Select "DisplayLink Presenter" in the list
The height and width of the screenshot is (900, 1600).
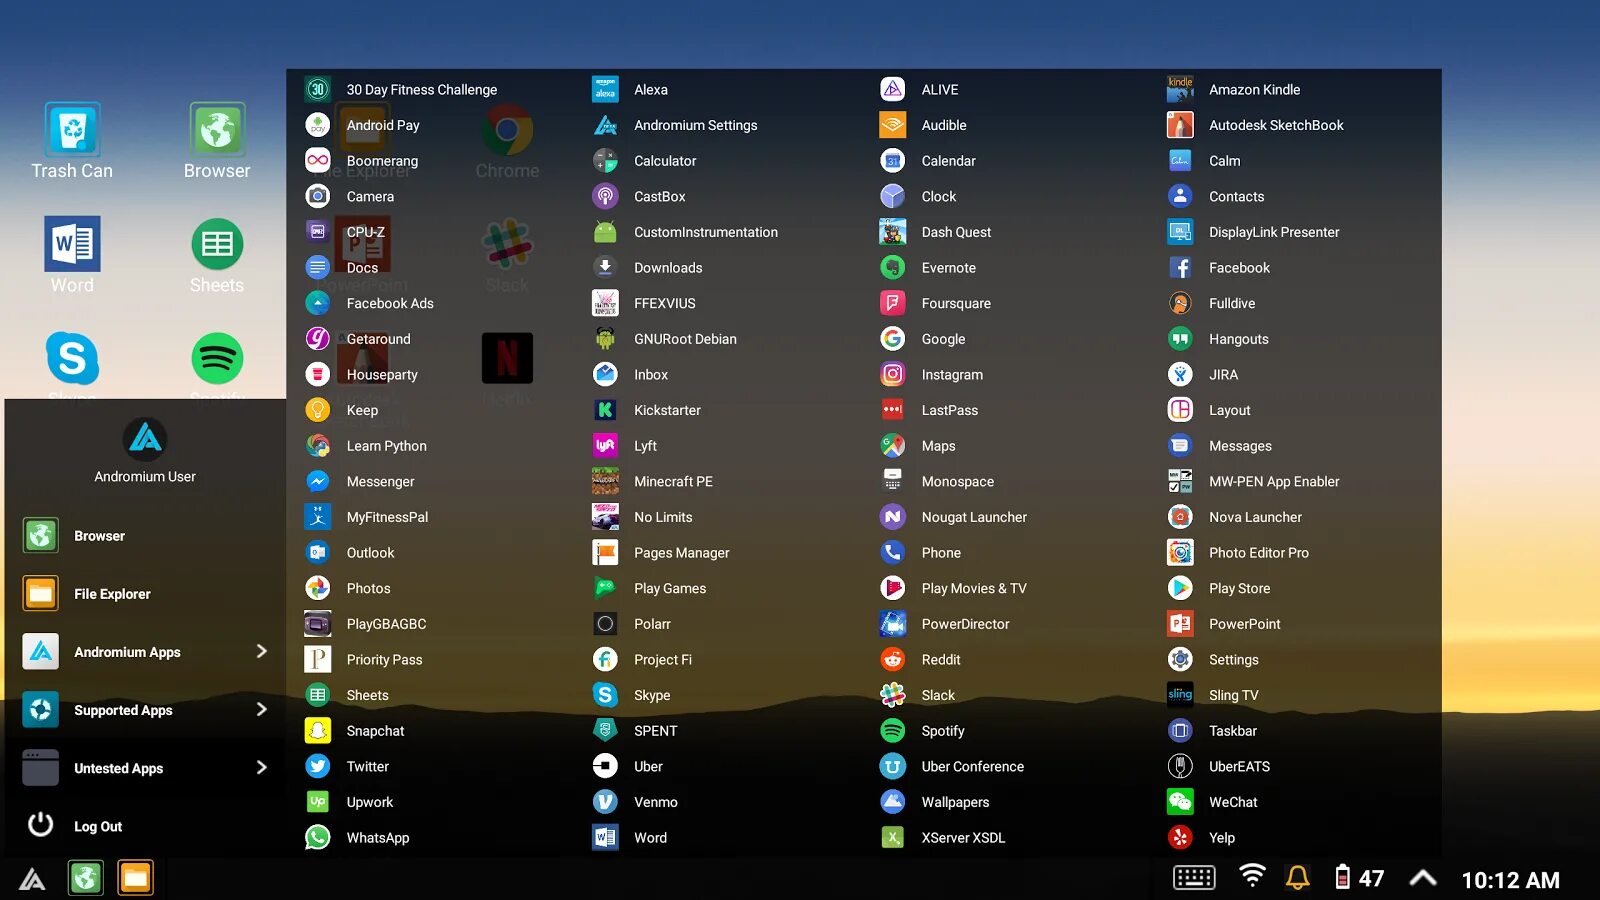coord(1254,231)
